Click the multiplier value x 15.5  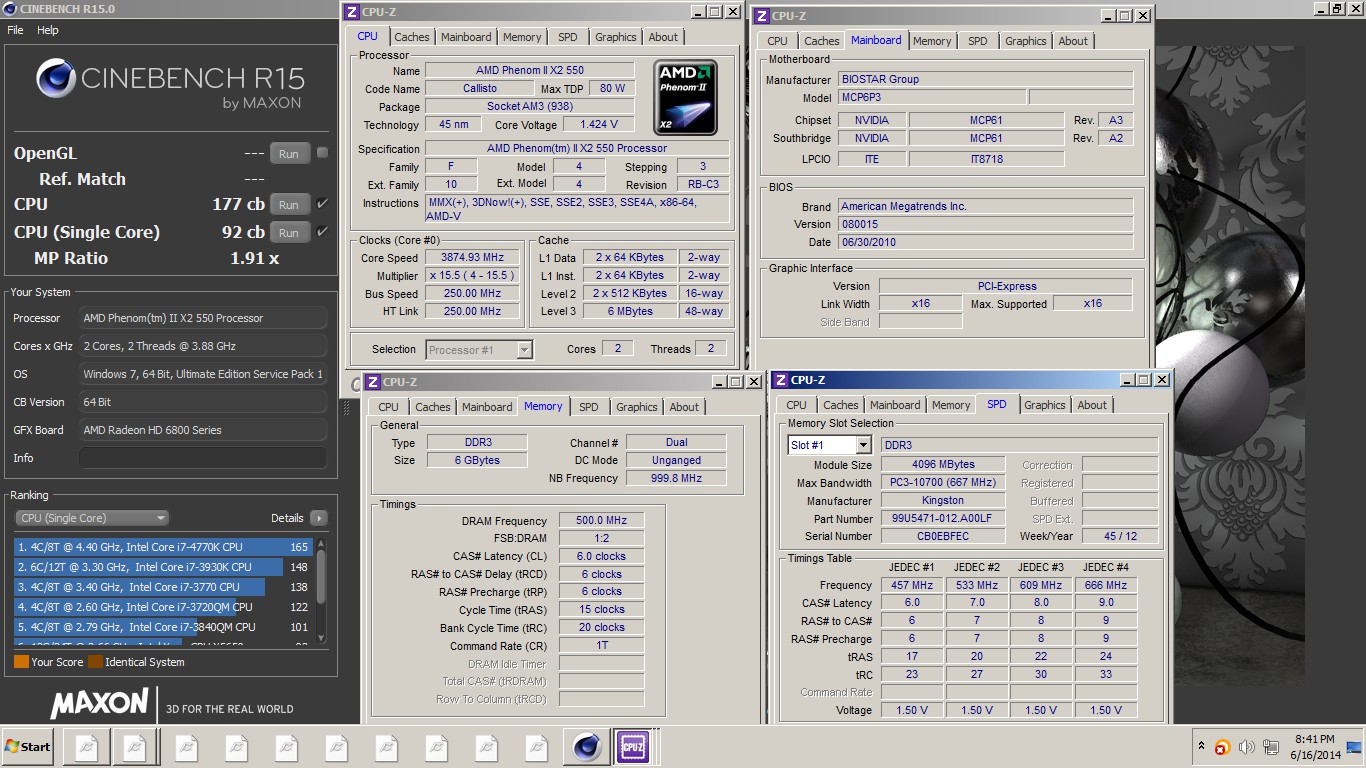[472, 276]
